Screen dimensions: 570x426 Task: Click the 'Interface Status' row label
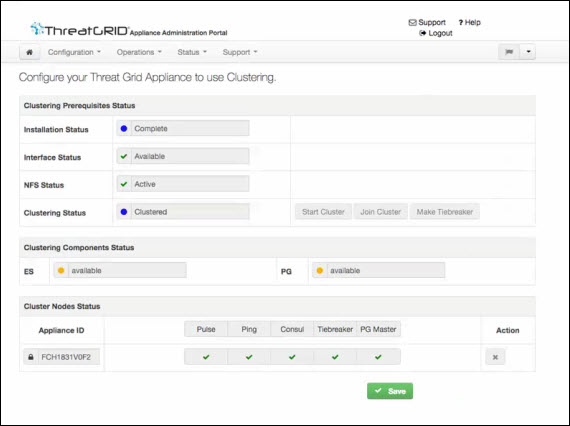click(52, 157)
